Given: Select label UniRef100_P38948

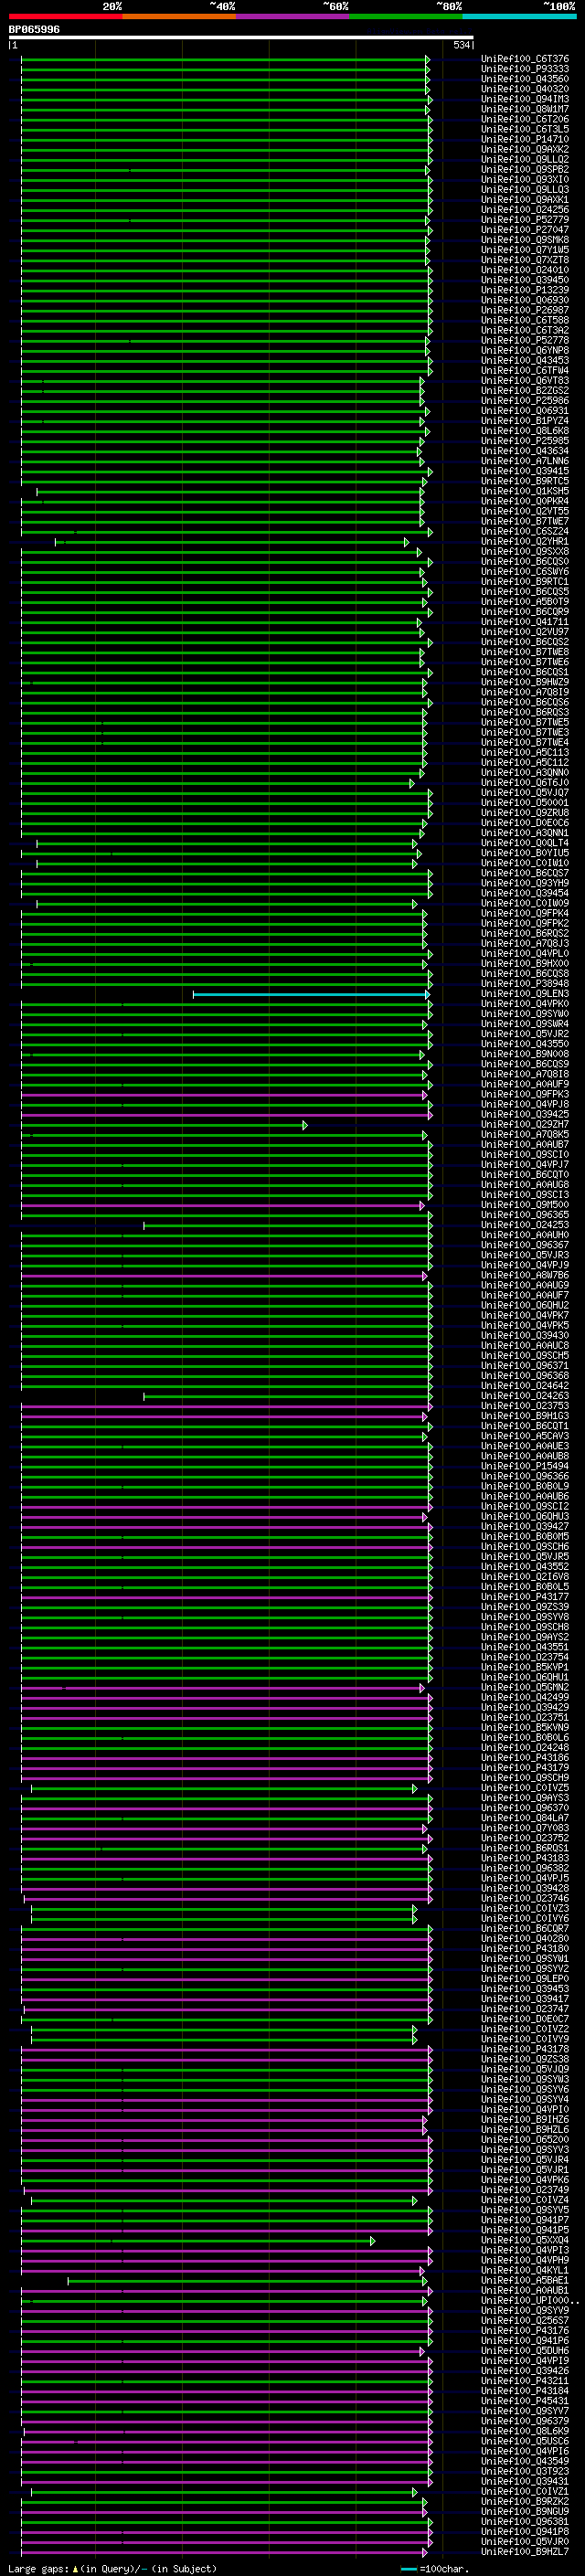Looking at the screenshot, I should pyautogui.click(x=524, y=984).
